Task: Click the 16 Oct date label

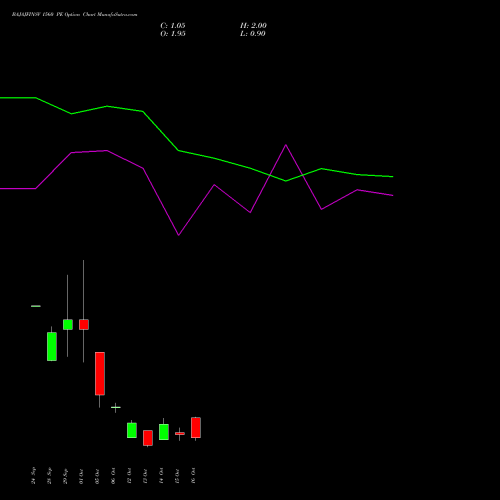Action: point(193,476)
